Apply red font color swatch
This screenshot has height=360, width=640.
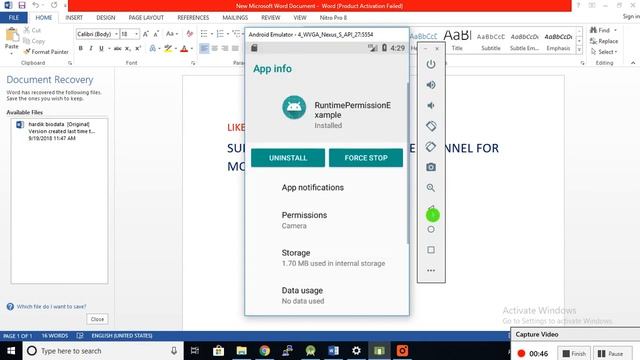(184, 49)
